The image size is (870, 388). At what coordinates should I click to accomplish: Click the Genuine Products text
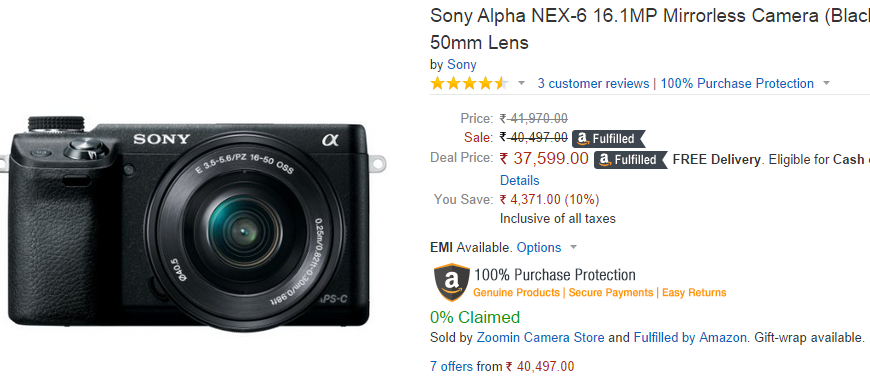516,293
